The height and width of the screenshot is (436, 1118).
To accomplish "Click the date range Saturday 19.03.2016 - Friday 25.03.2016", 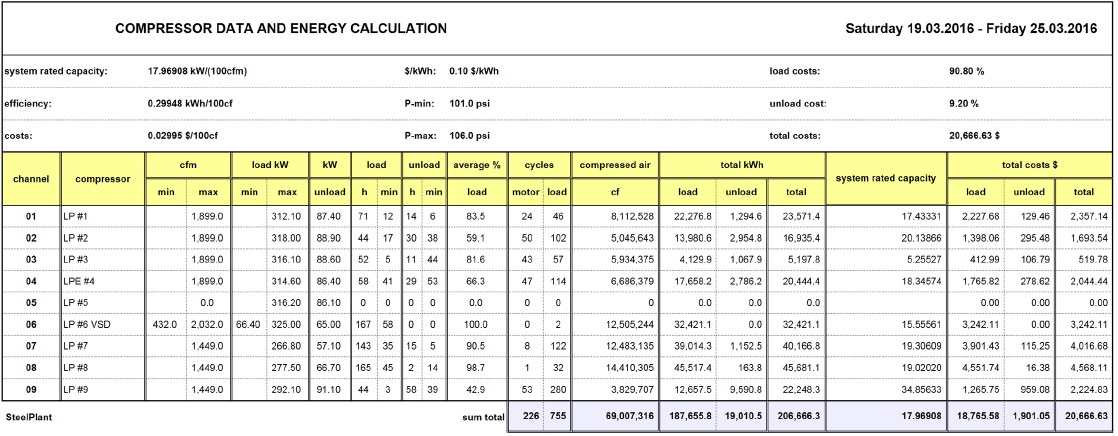I will point(971,29).
